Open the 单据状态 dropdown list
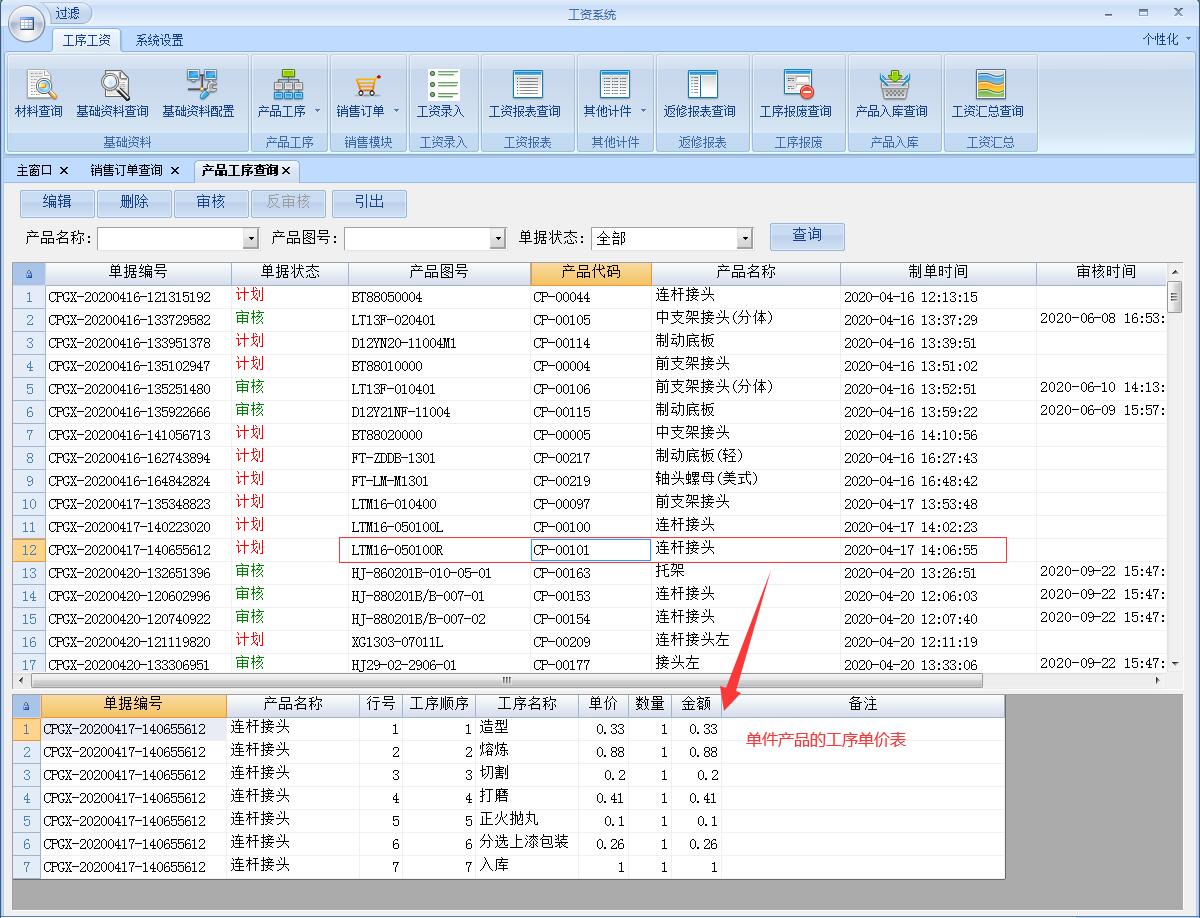Screen dimensions: 1200x918 (x=744, y=239)
